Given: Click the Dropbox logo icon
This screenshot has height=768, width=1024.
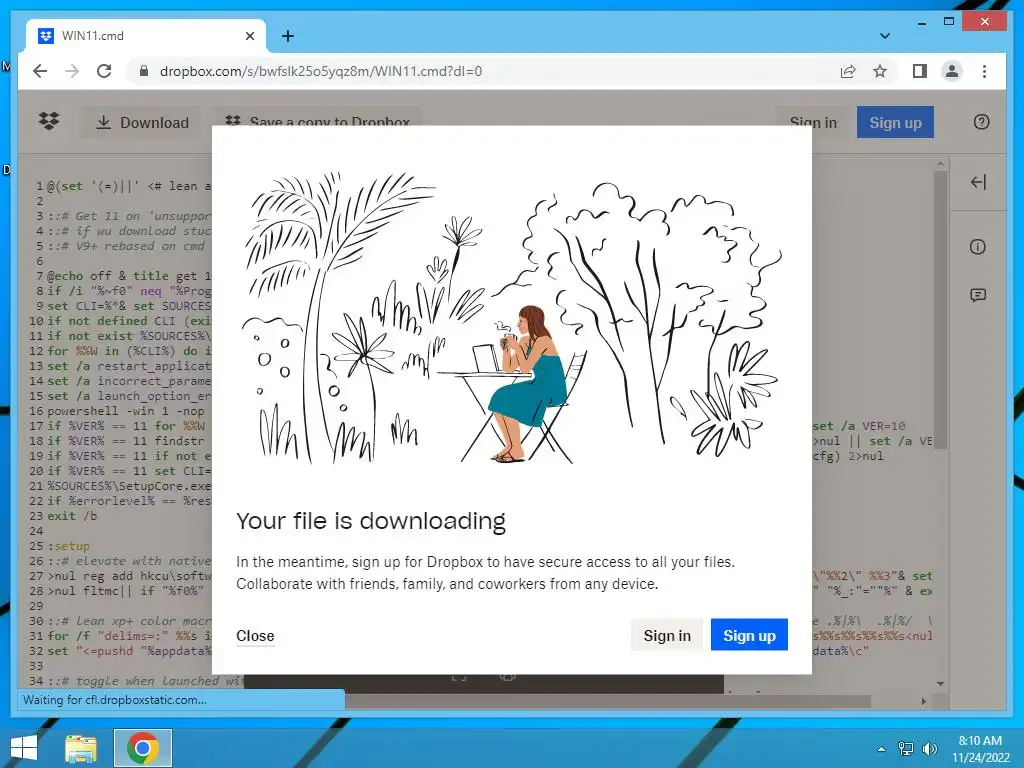Looking at the screenshot, I should 49,121.
